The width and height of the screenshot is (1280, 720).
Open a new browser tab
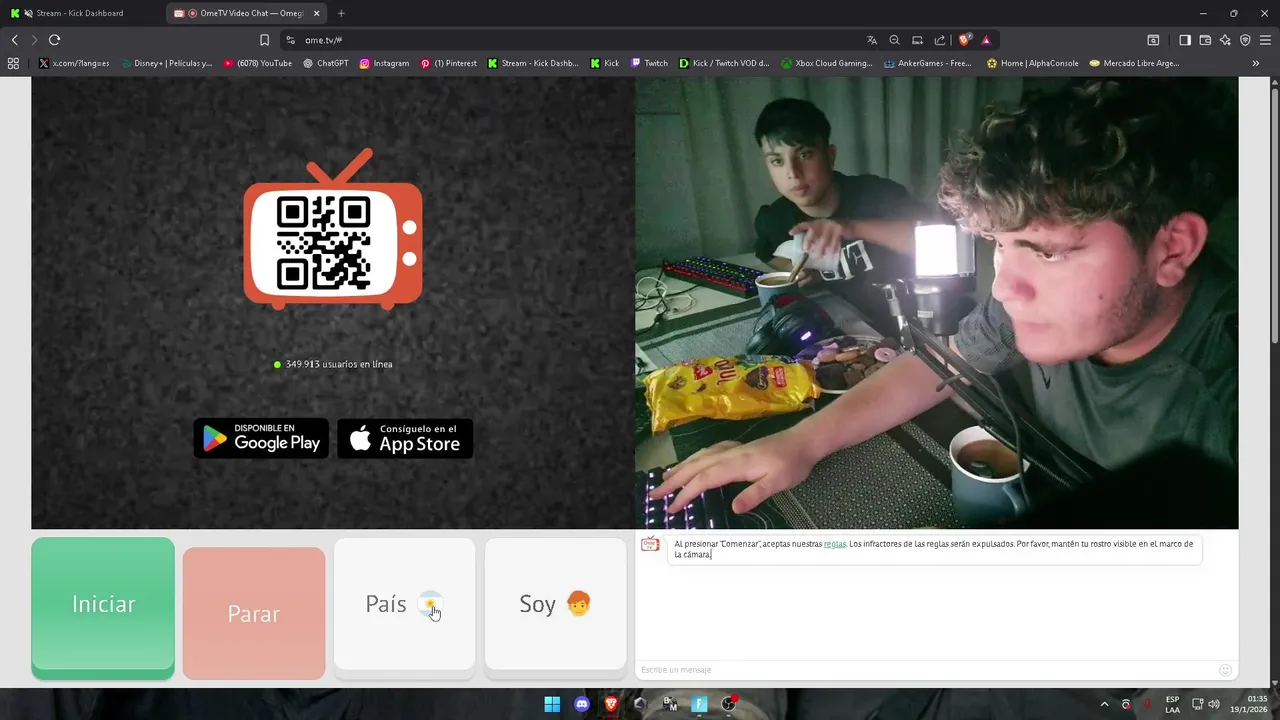[x=341, y=13]
